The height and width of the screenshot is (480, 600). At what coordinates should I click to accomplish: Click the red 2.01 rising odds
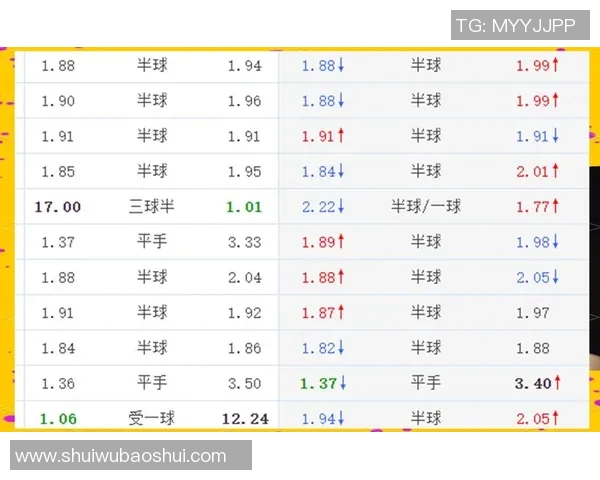(x=537, y=171)
